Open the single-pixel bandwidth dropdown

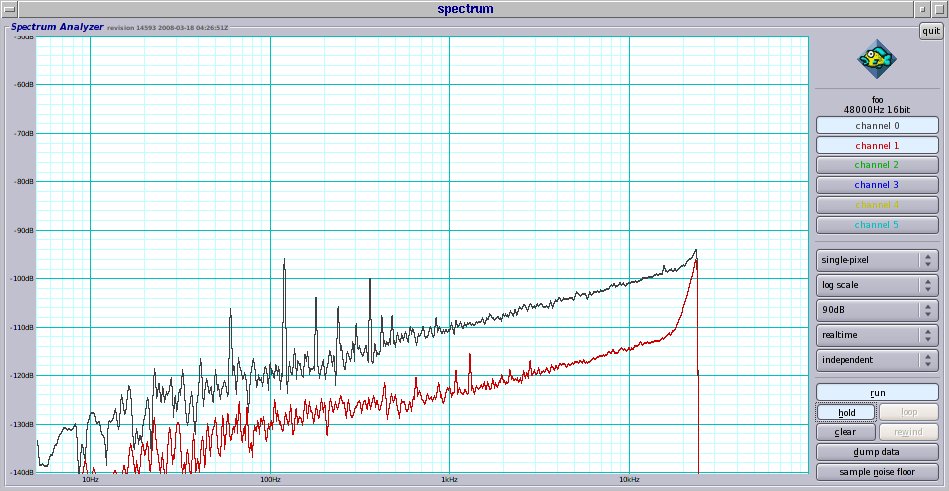877,260
